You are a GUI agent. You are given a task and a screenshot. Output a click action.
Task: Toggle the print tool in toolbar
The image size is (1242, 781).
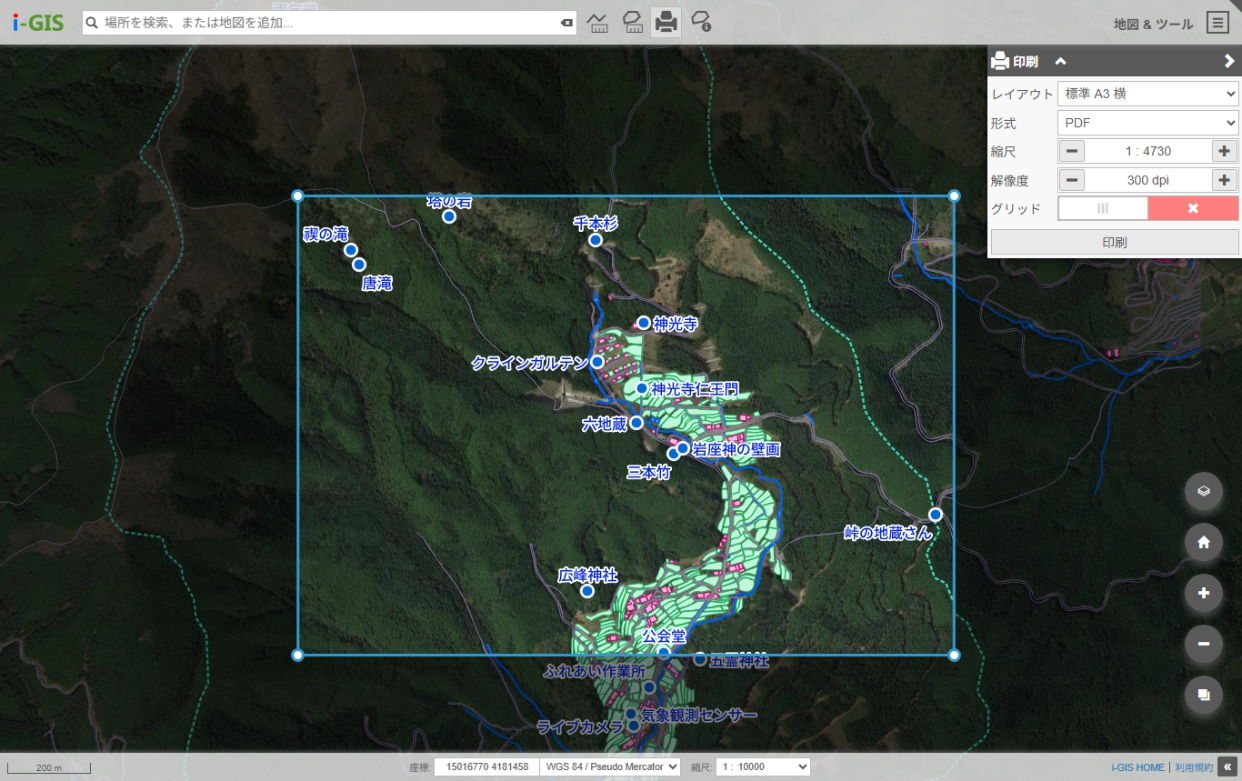(666, 21)
